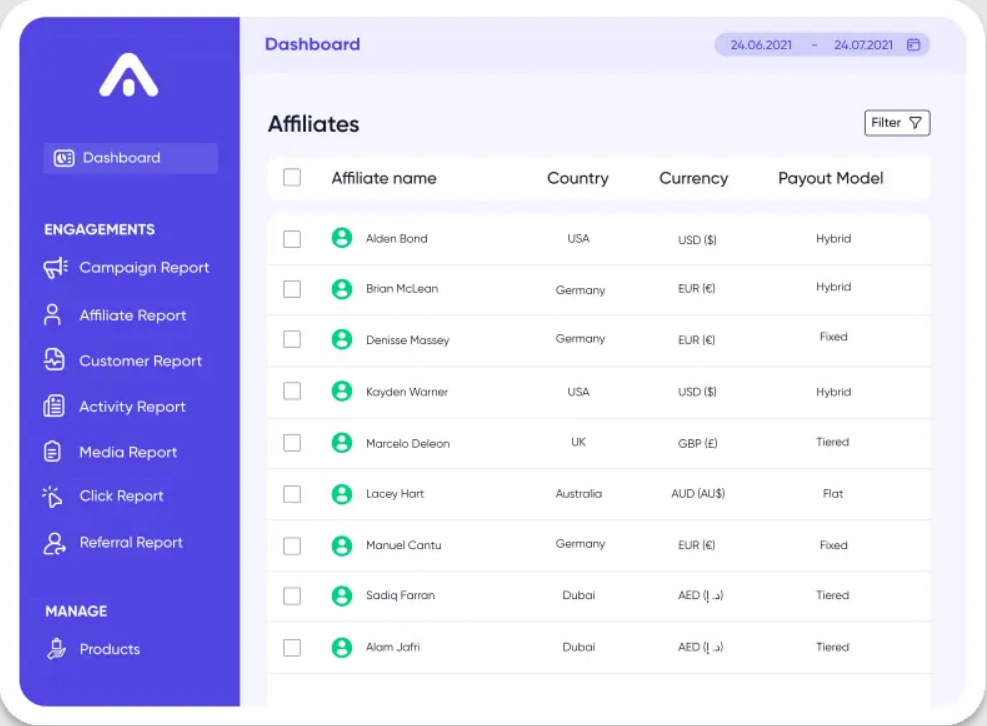Screen dimensions: 987x726
Task: Click the Flat payout model cell
Action: 833,494
